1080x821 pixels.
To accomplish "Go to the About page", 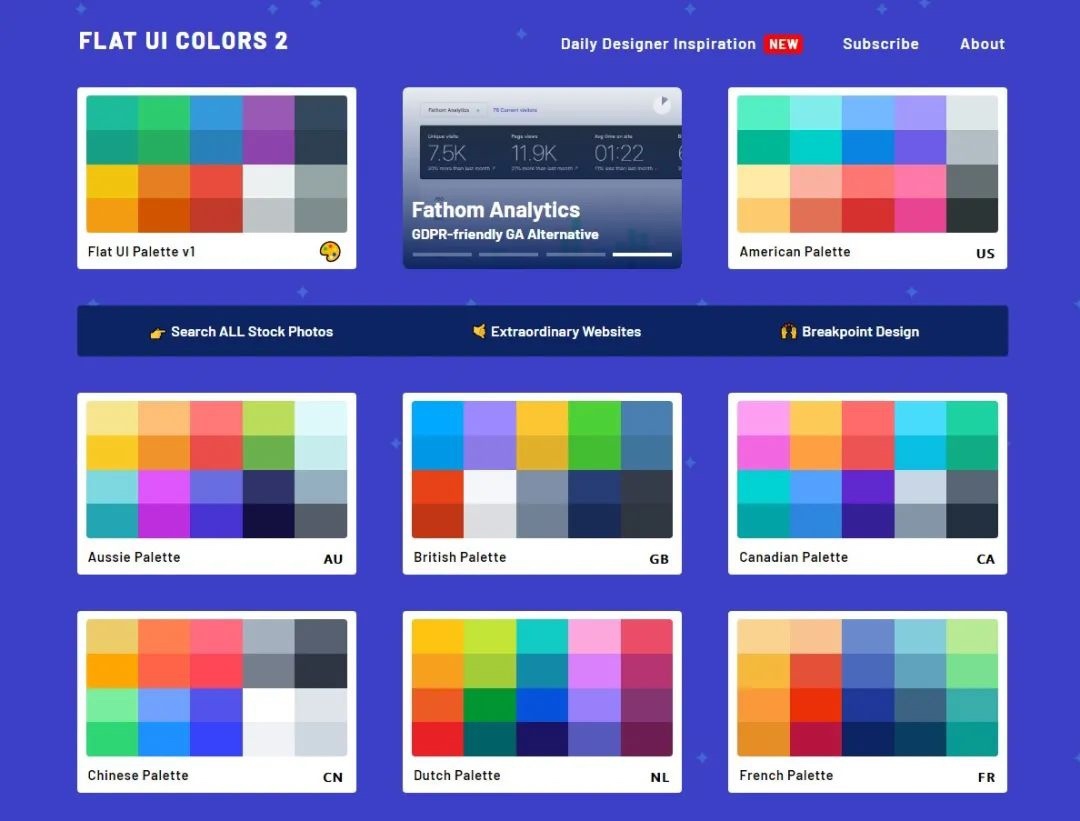I will [x=982, y=44].
